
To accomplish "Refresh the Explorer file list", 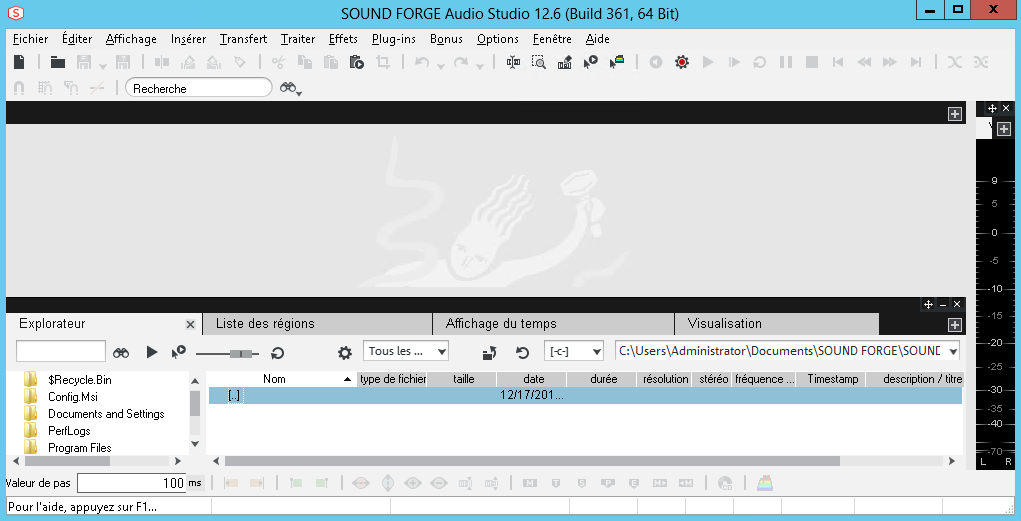I will tap(522, 353).
